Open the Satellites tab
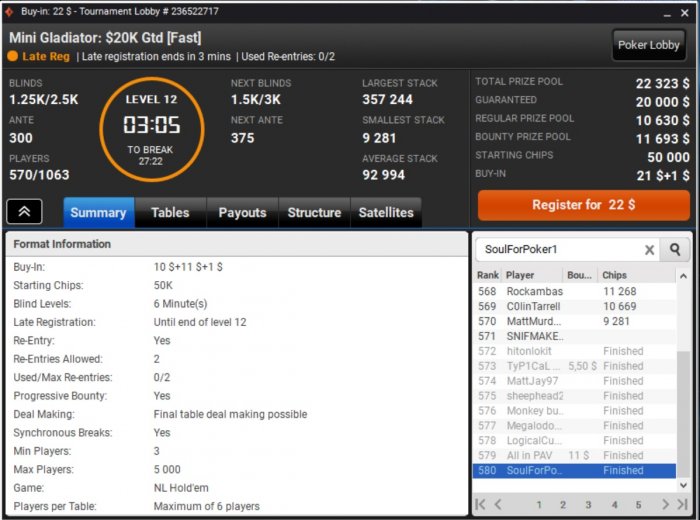Screen dimensions: 700x520 coord(386,212)
